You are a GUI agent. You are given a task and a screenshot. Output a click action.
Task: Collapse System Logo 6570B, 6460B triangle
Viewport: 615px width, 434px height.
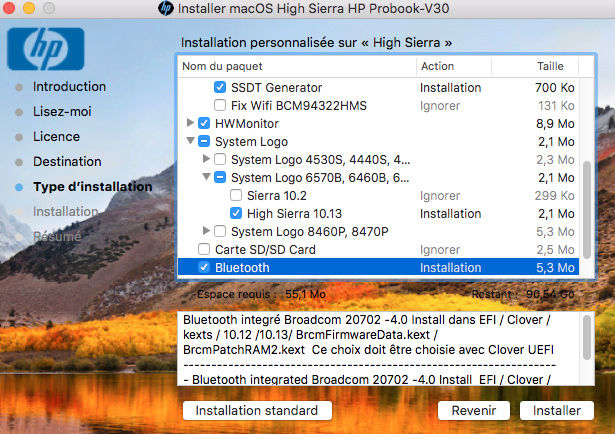[x=206, y=176]
